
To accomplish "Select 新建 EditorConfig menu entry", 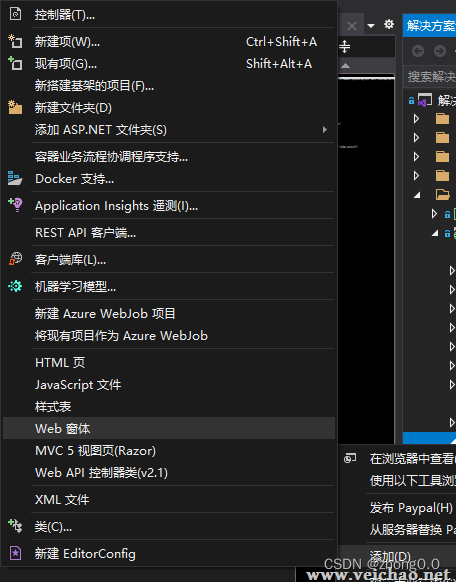I will (x=169, y=553).
